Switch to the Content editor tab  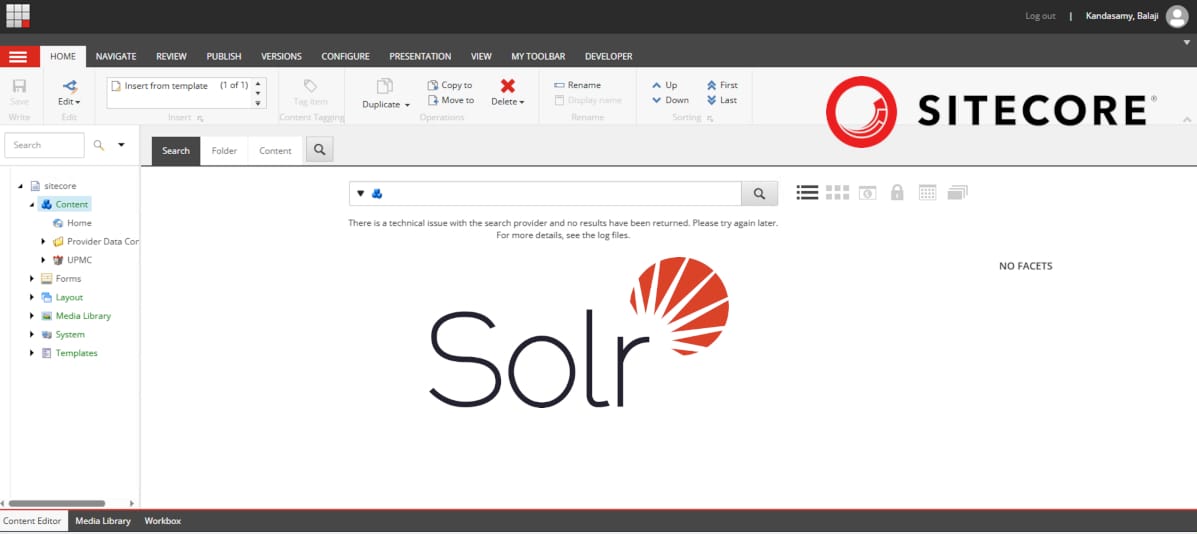point(276,151)
